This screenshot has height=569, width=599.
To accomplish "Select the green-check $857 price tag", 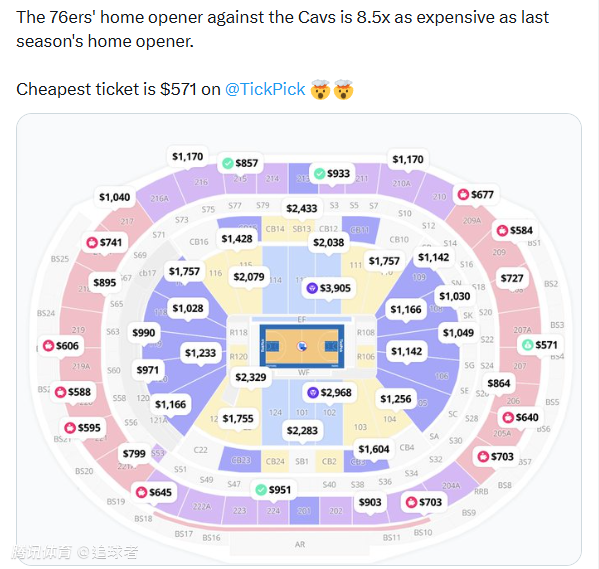I will pos(240,163).
